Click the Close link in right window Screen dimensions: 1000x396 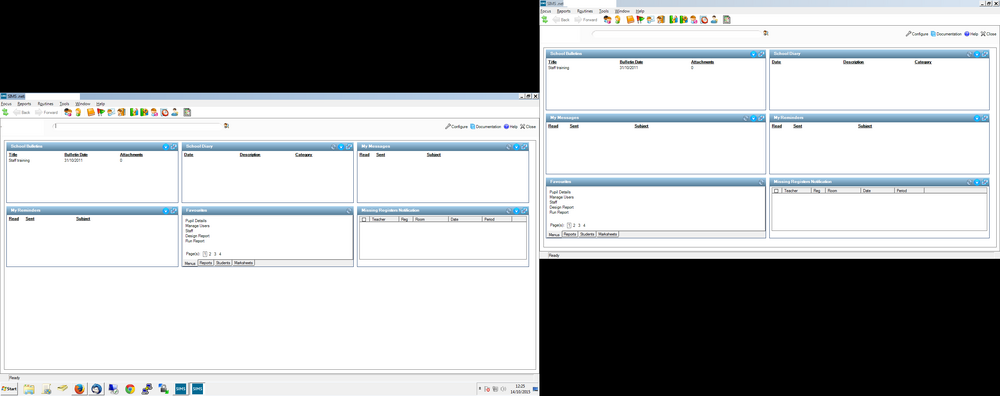coord(989,34)
